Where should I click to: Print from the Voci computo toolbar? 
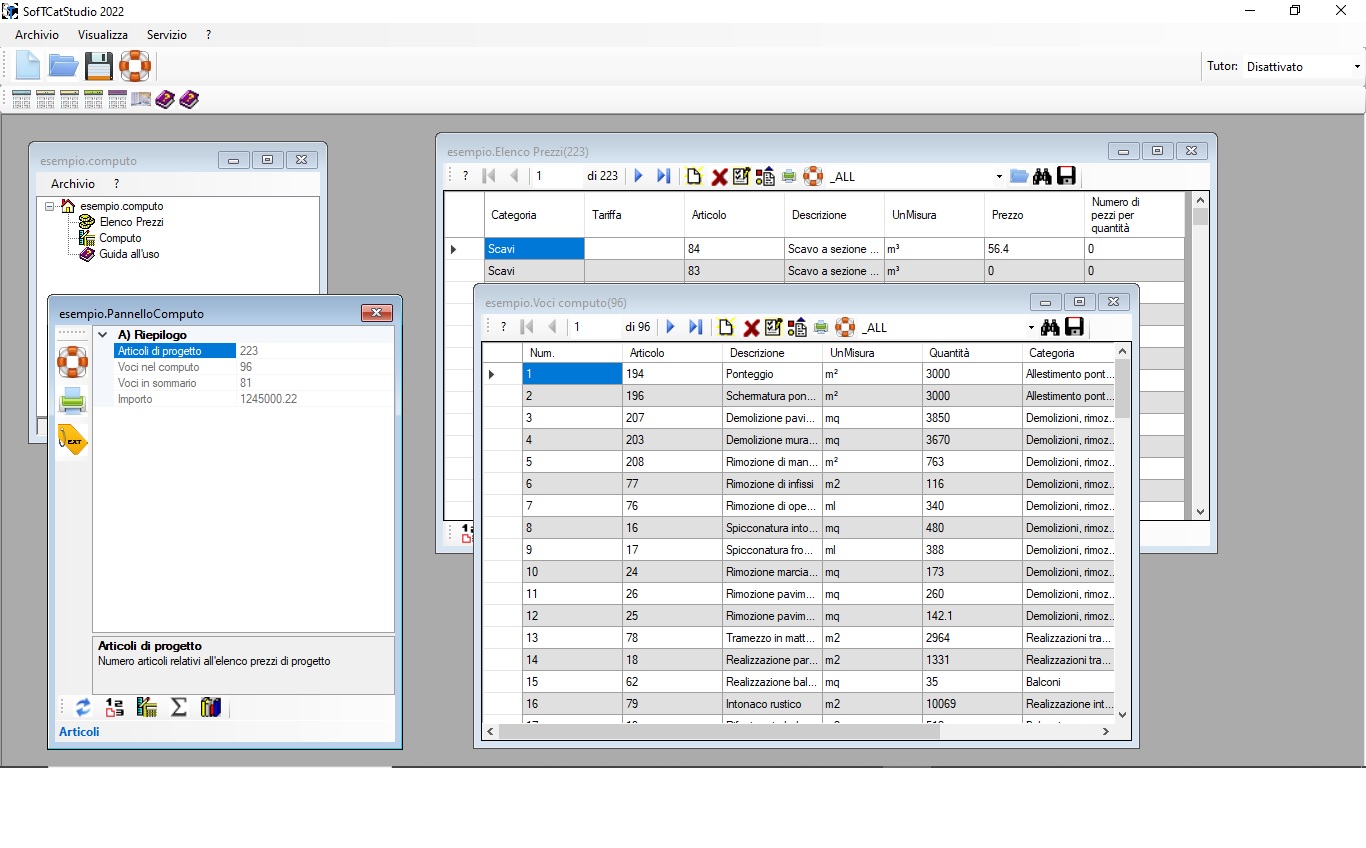tap(821, 327)
